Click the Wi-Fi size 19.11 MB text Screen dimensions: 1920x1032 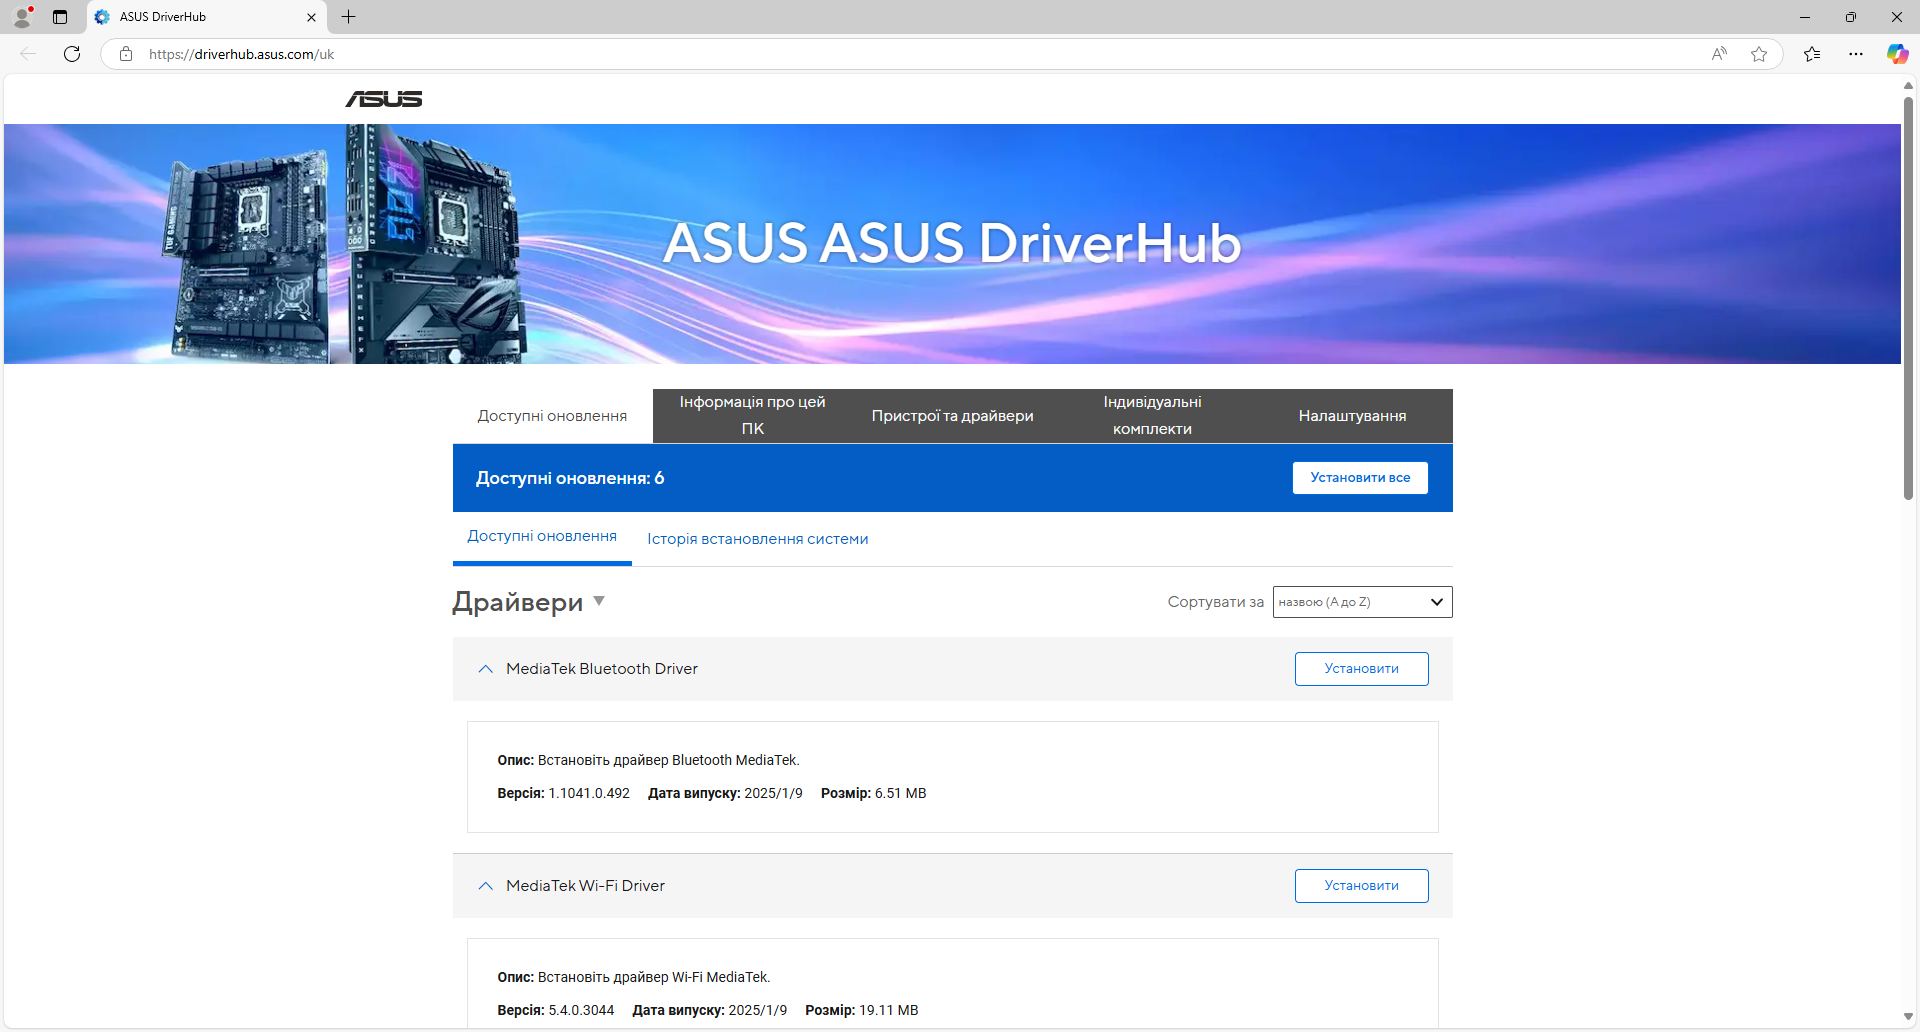coord(862,1010)
